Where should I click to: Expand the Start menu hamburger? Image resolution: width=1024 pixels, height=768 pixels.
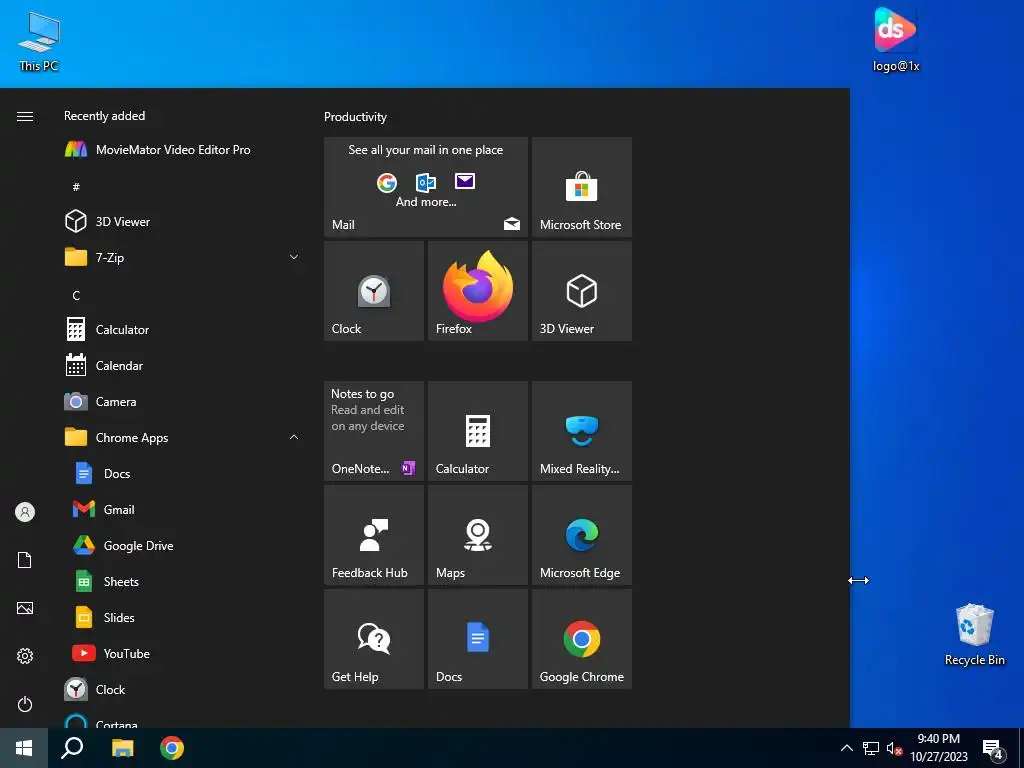coord(25,116)
